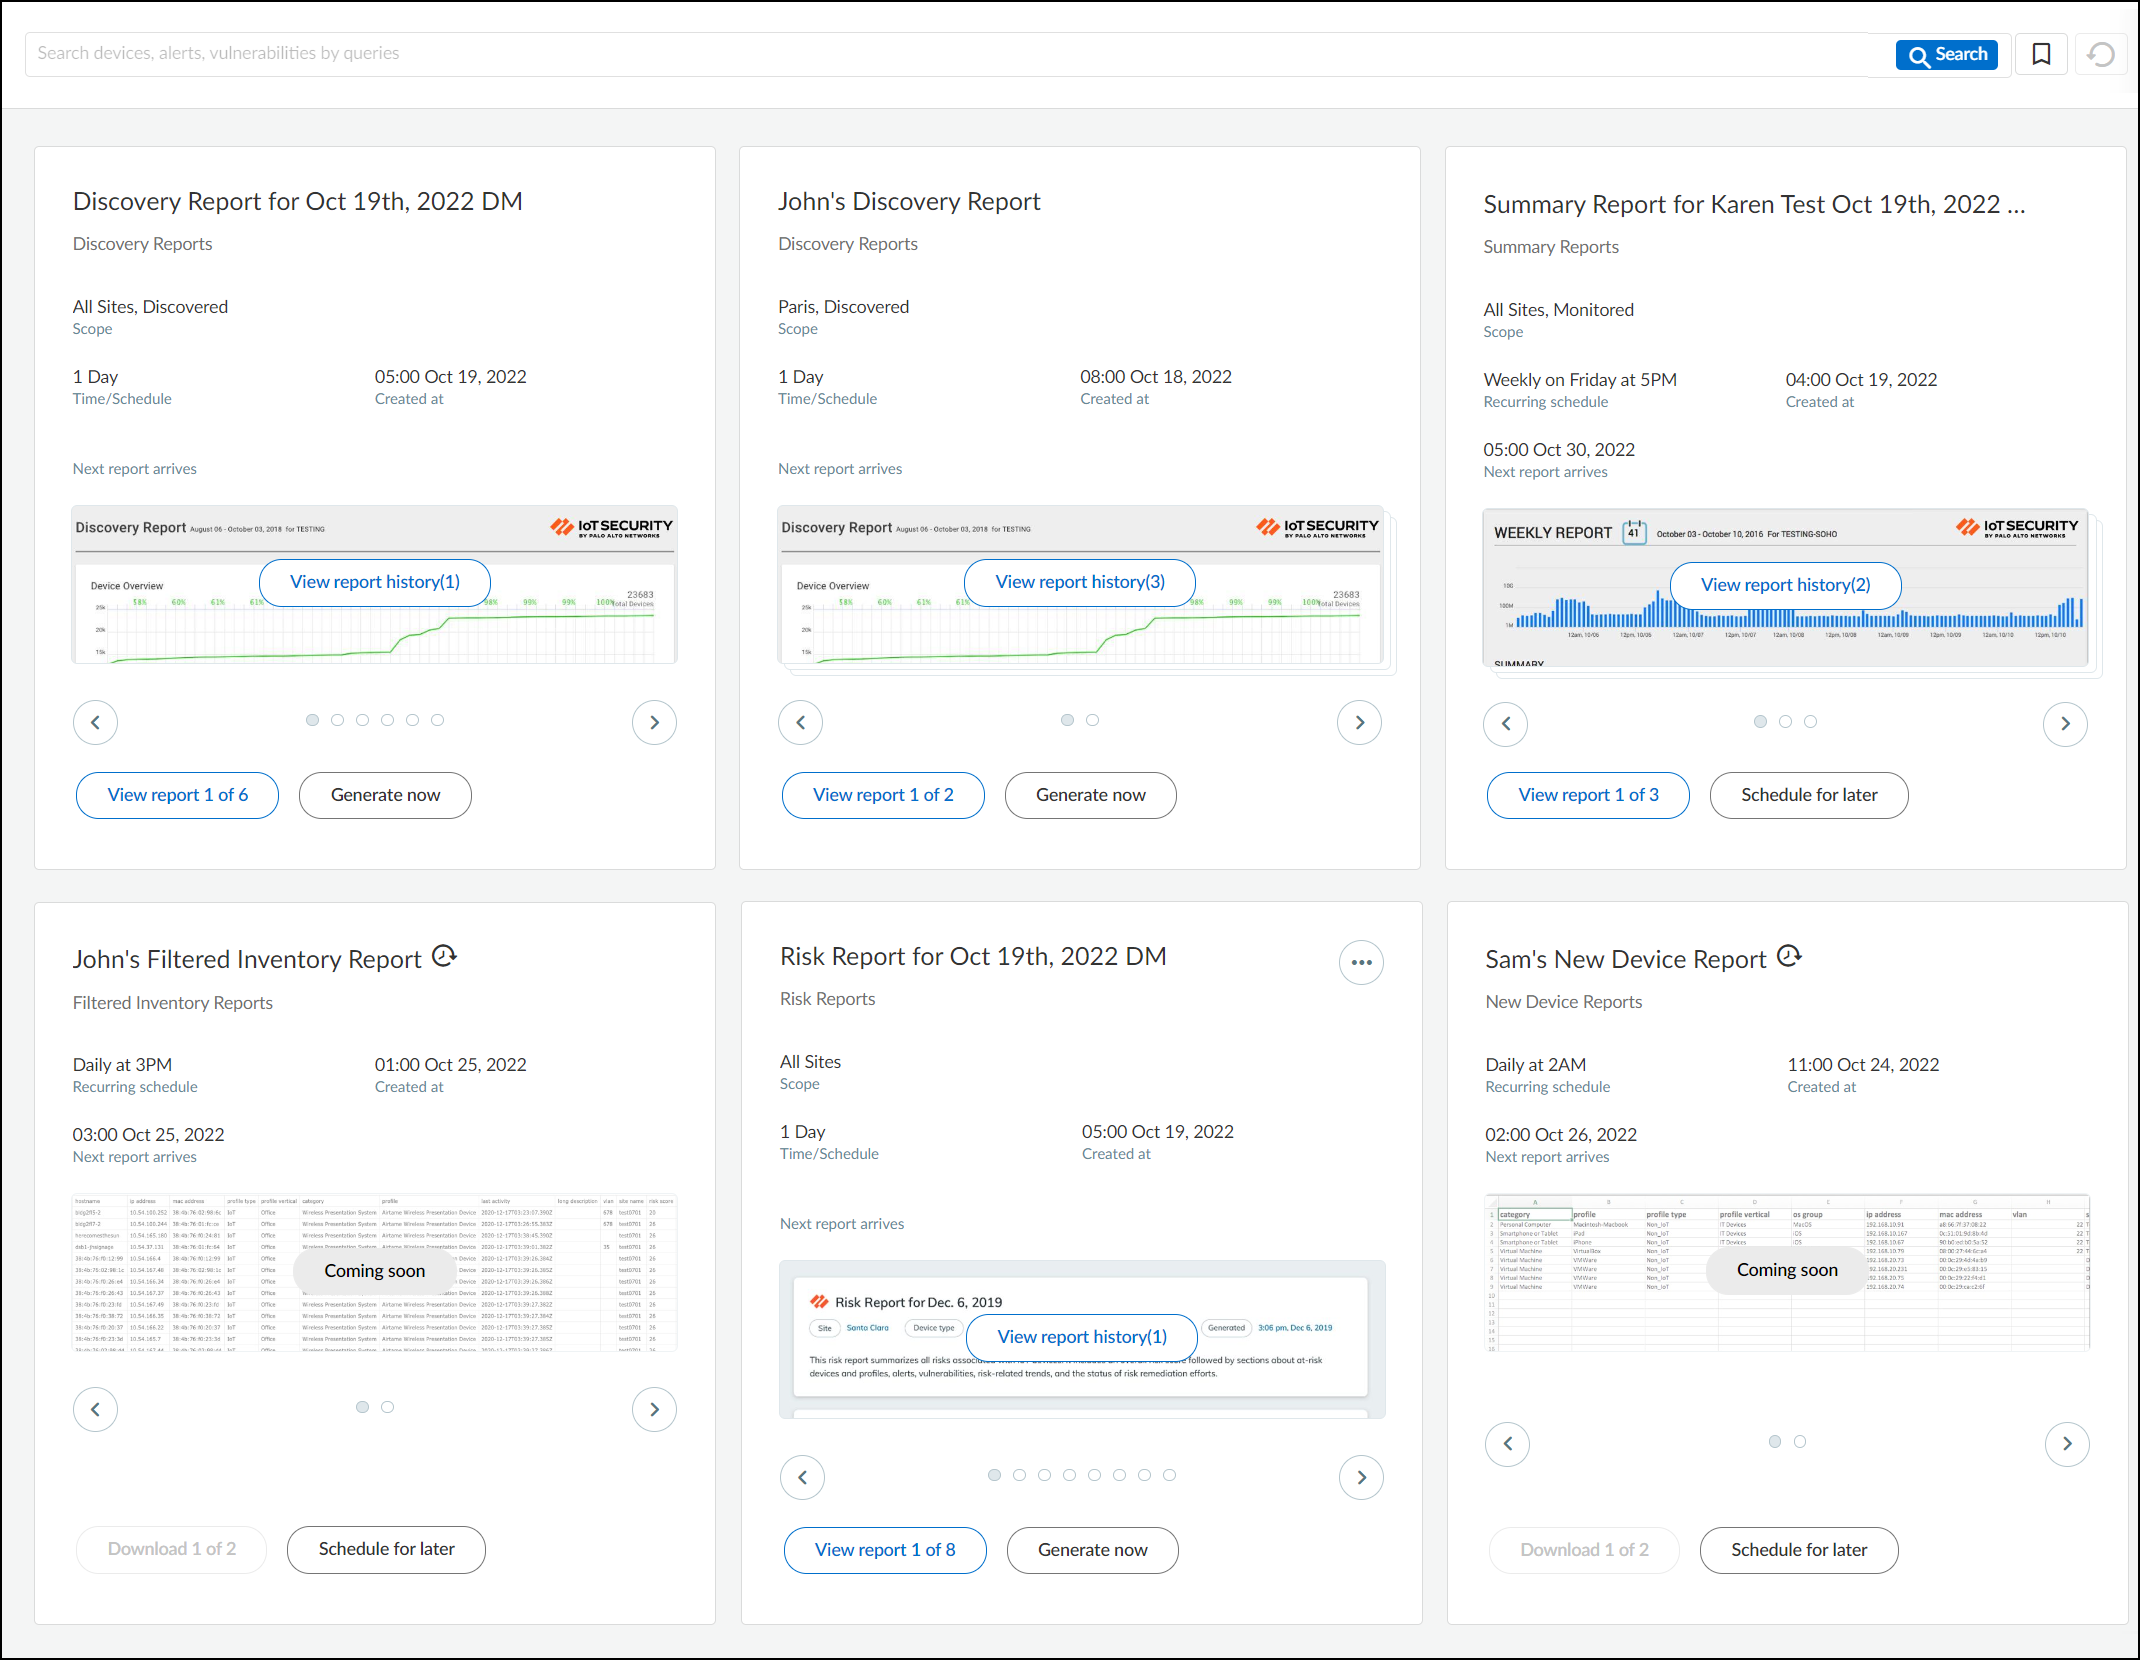
Task: Select second pagination dot on Discovery Report DM card
Action: (x=337, y=720)
